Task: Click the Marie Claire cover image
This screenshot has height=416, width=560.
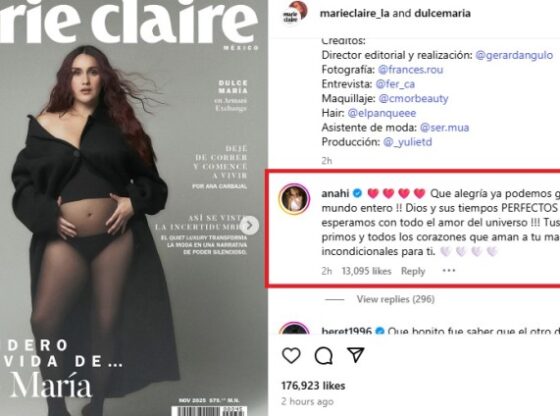Action: 134,208
